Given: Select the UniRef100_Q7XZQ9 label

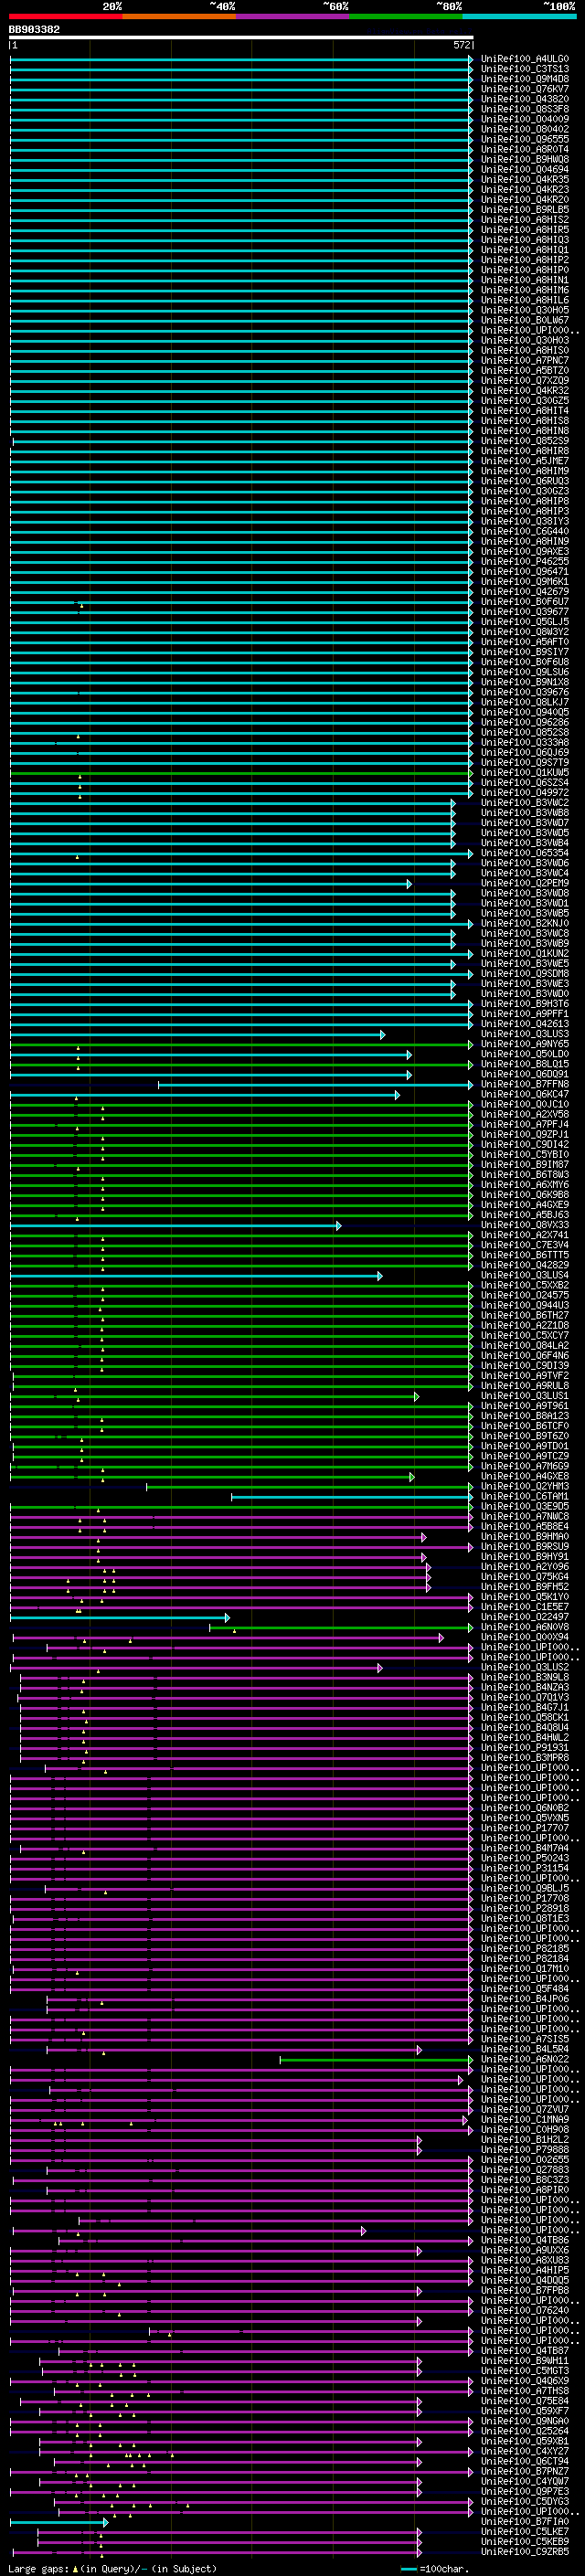Looking at the screenshot, I should pos(524,380).
